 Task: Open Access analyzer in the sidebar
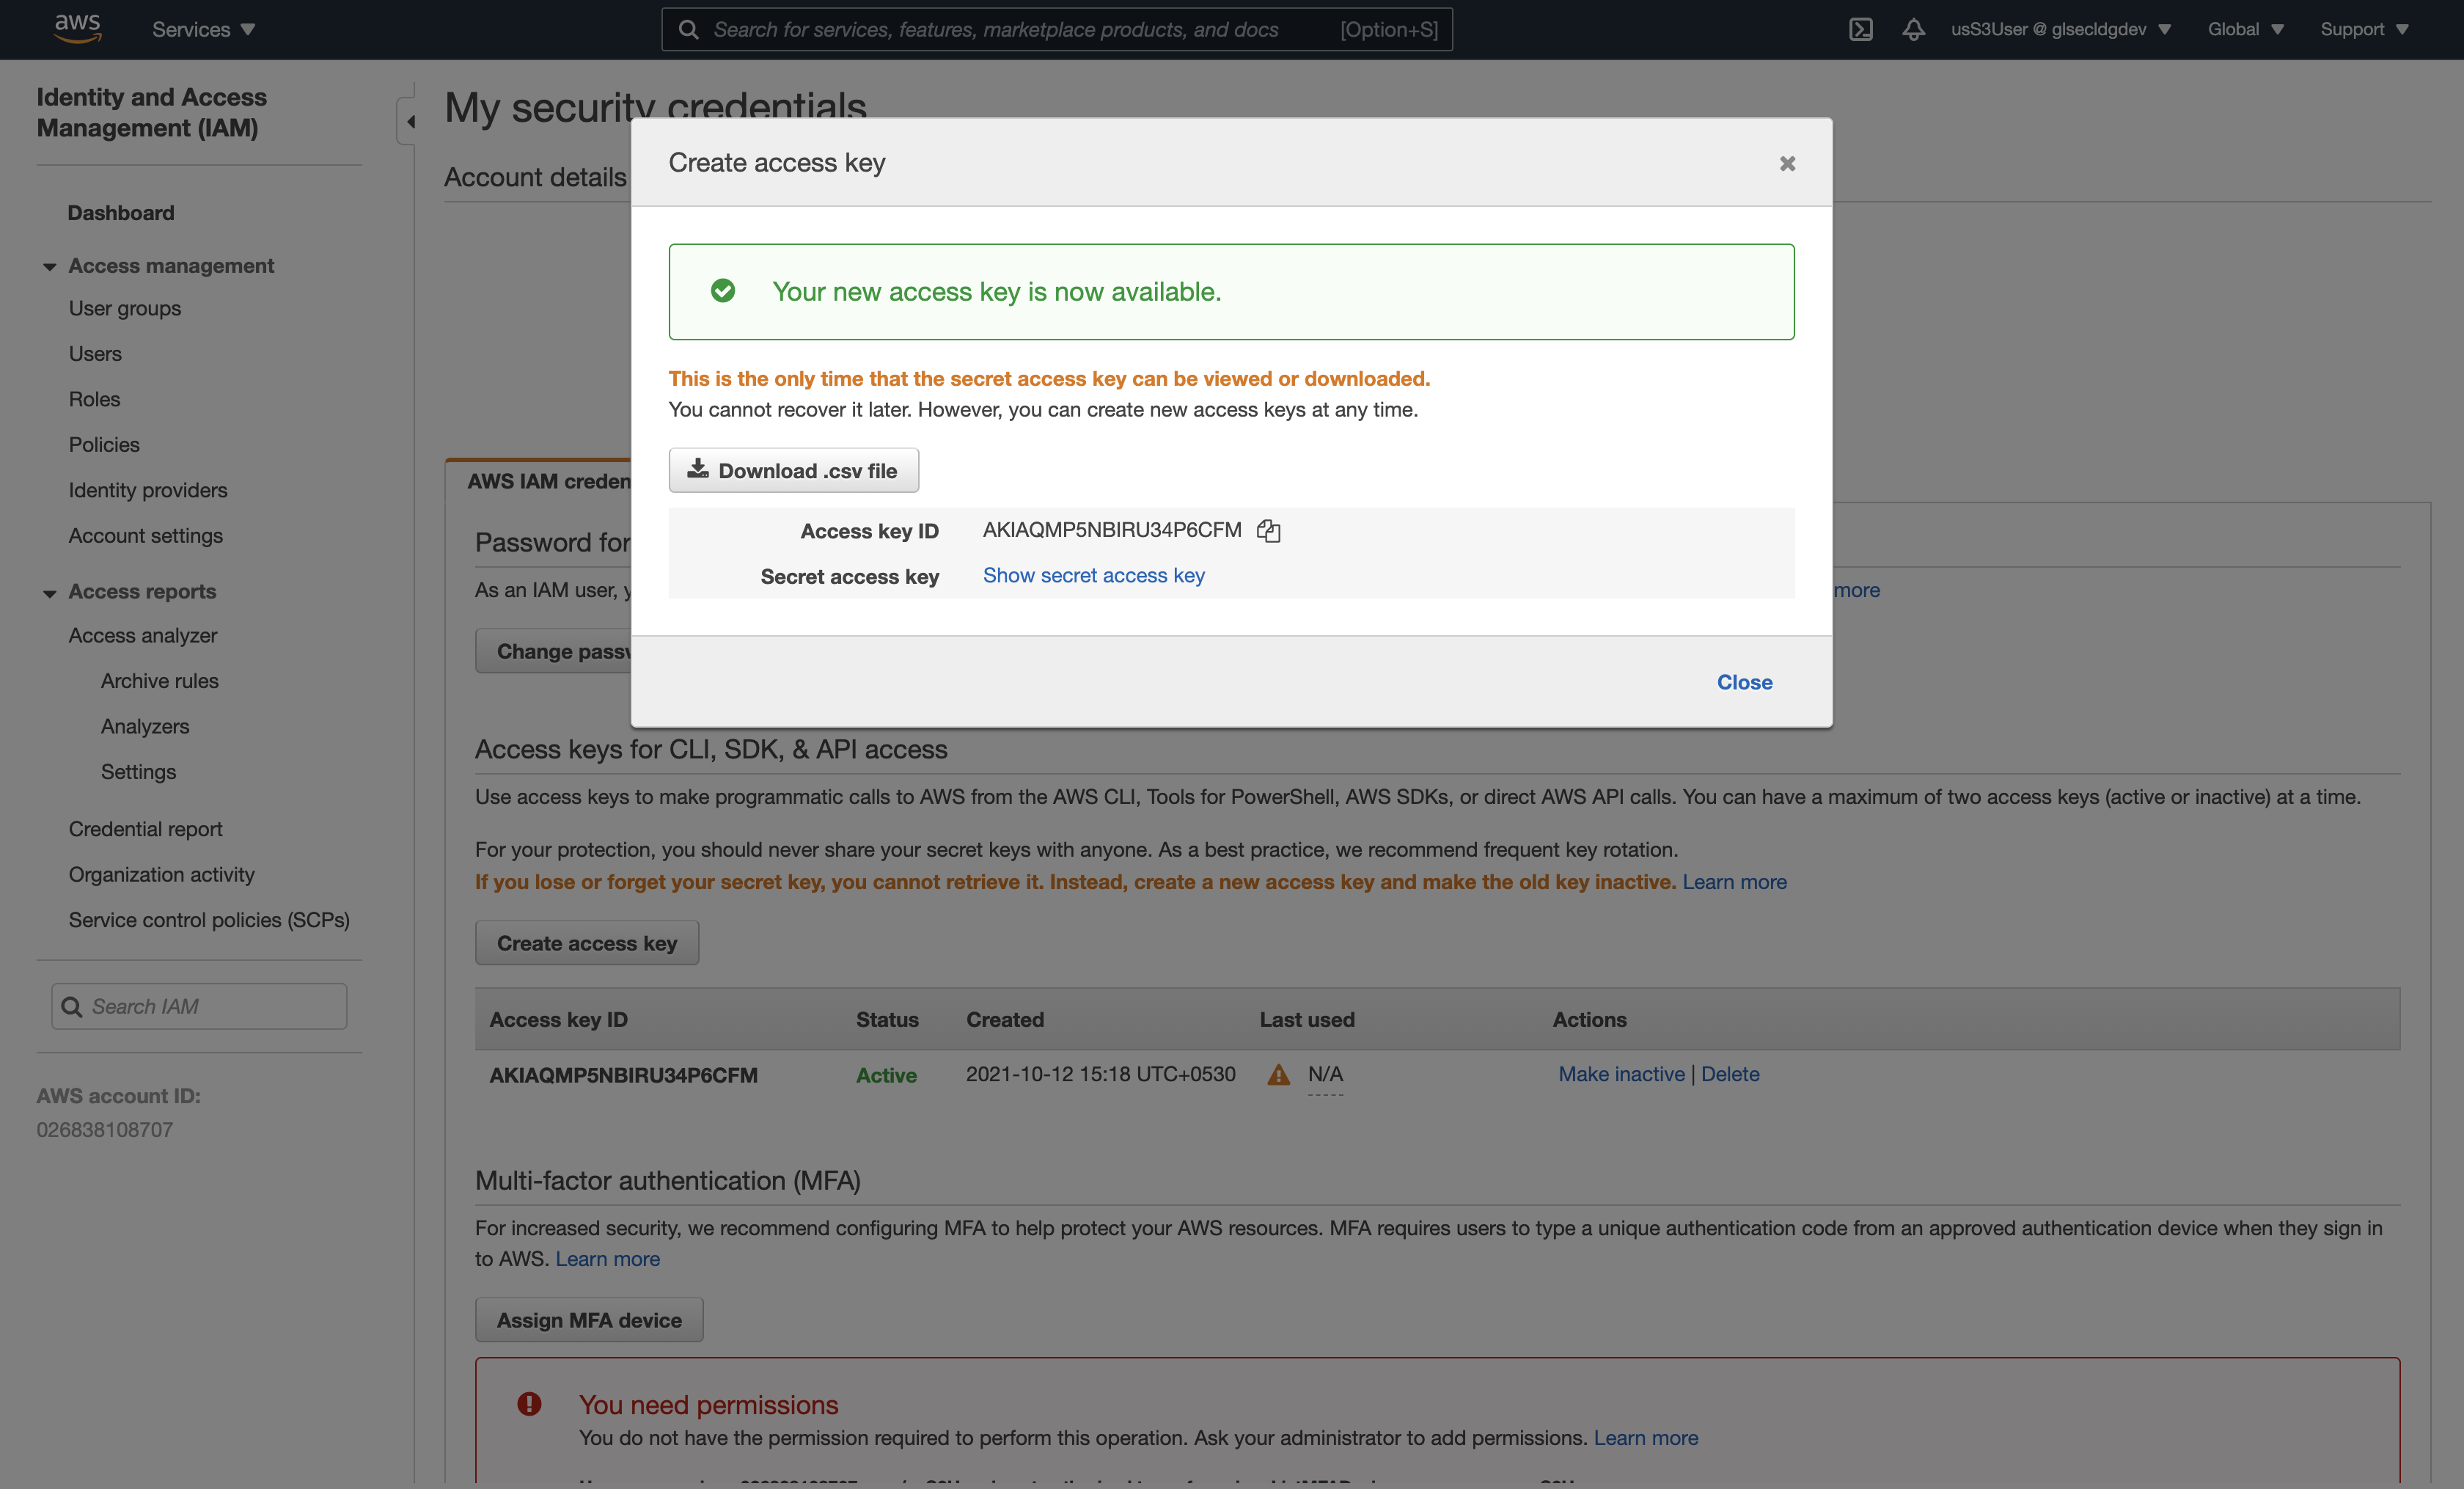click(x=143, y=636)
